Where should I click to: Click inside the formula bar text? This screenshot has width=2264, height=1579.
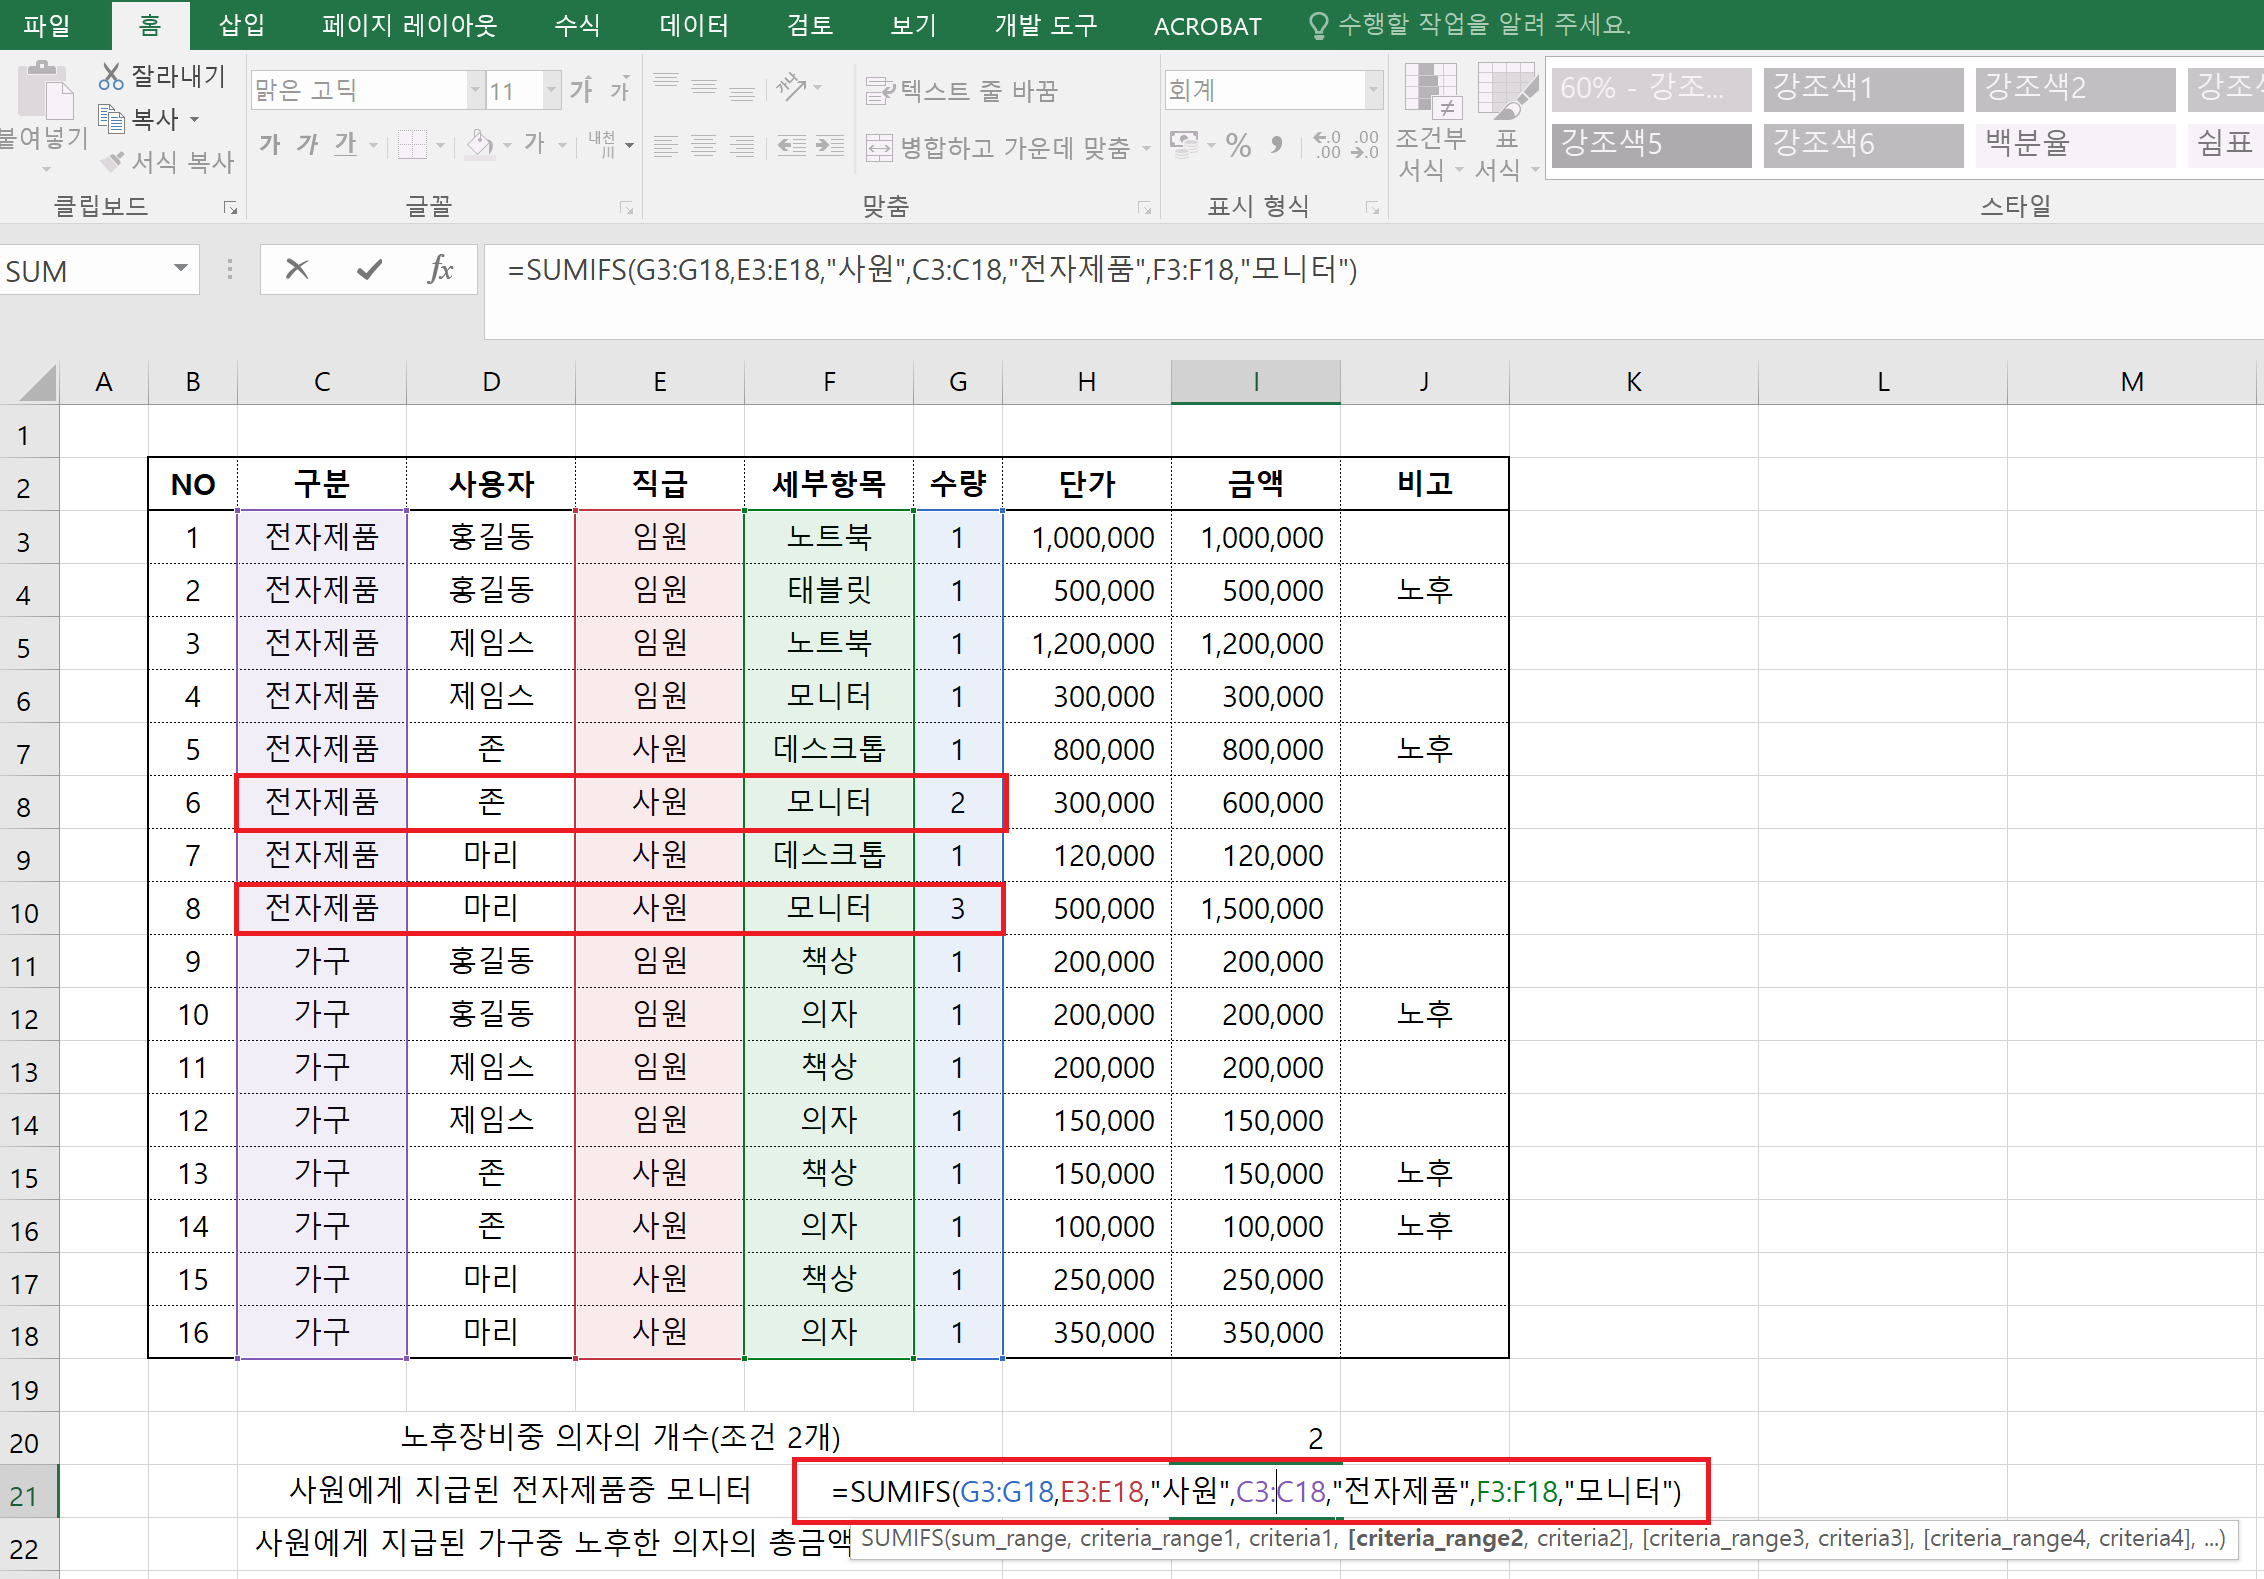click(x=931, y=271)
